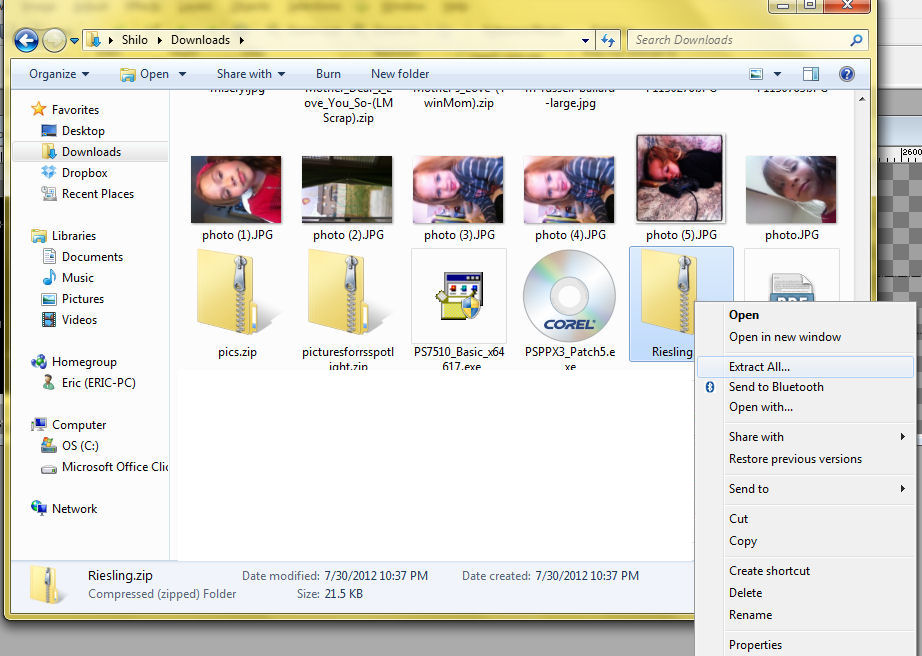Viewport: 922px width, 656px height.
Task: Click the Open toolbar button
Action: click(145, 74)
